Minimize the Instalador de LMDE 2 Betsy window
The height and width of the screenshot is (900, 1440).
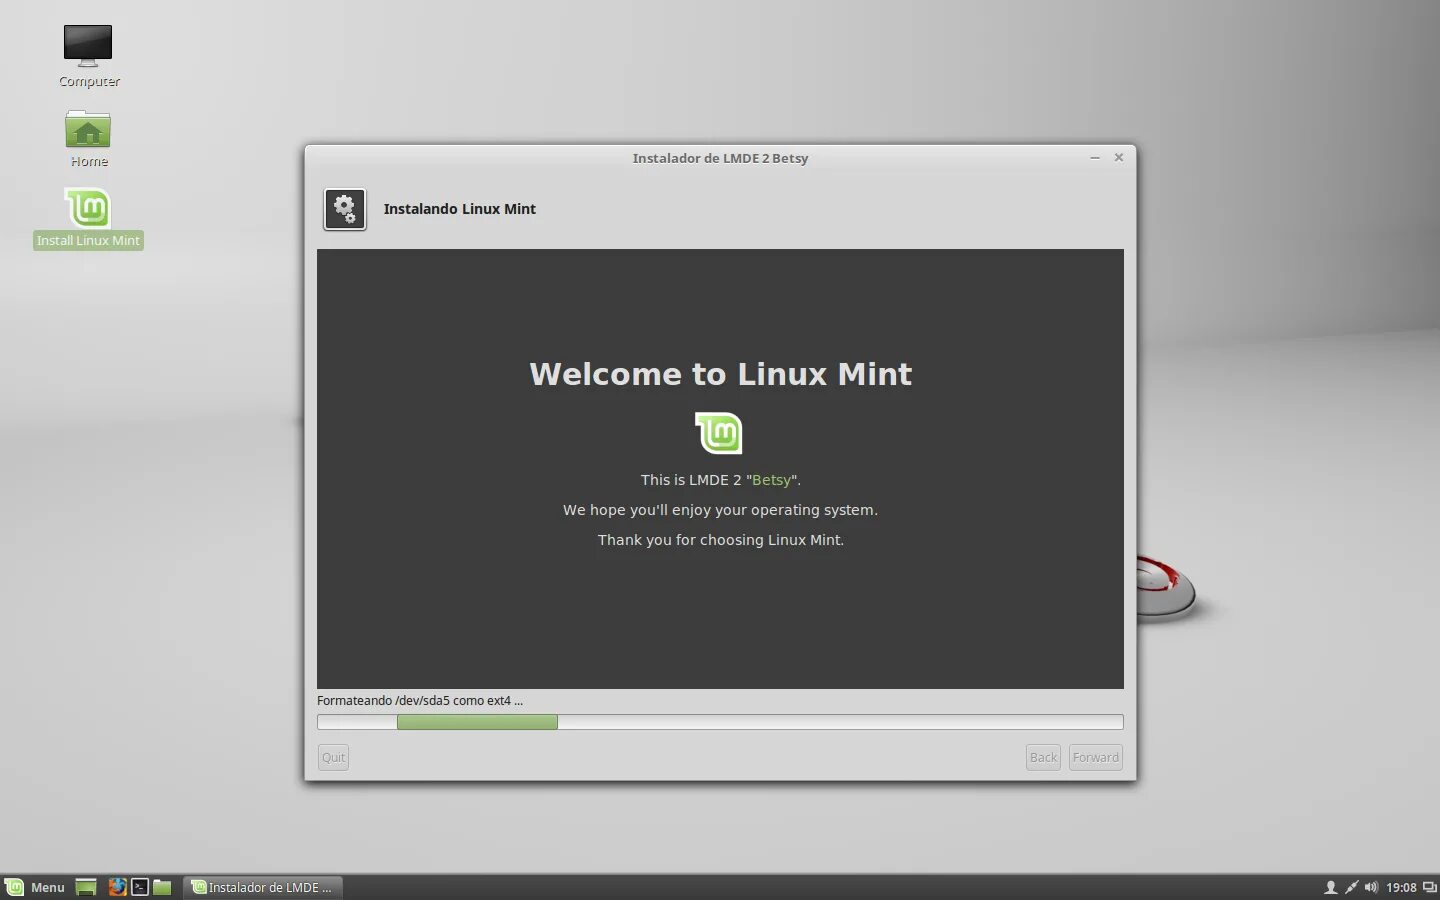pyautogui.click(x=1095, y=158)
